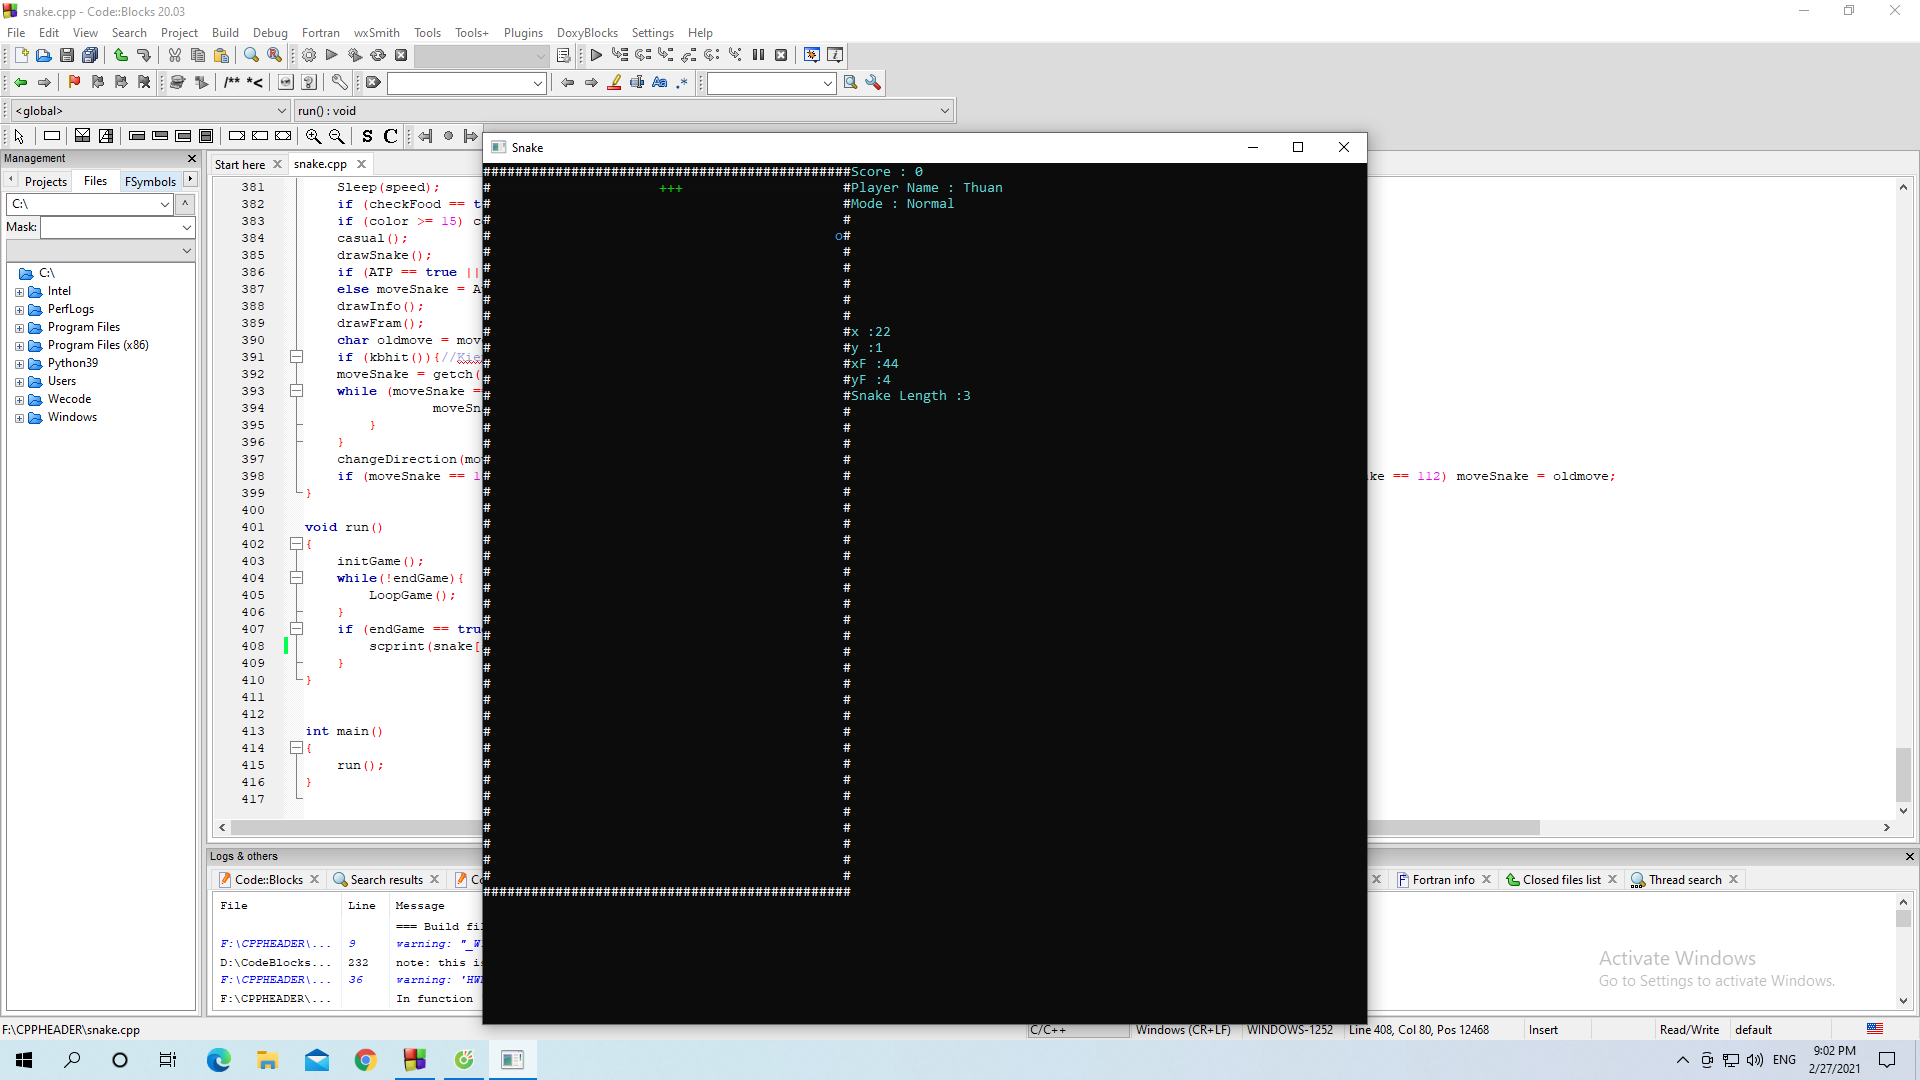Image resolution: width=1920 pixels, height=1080 pixels.
Task: Open the DoxyBlocks menu
Action: coord(587,32)
